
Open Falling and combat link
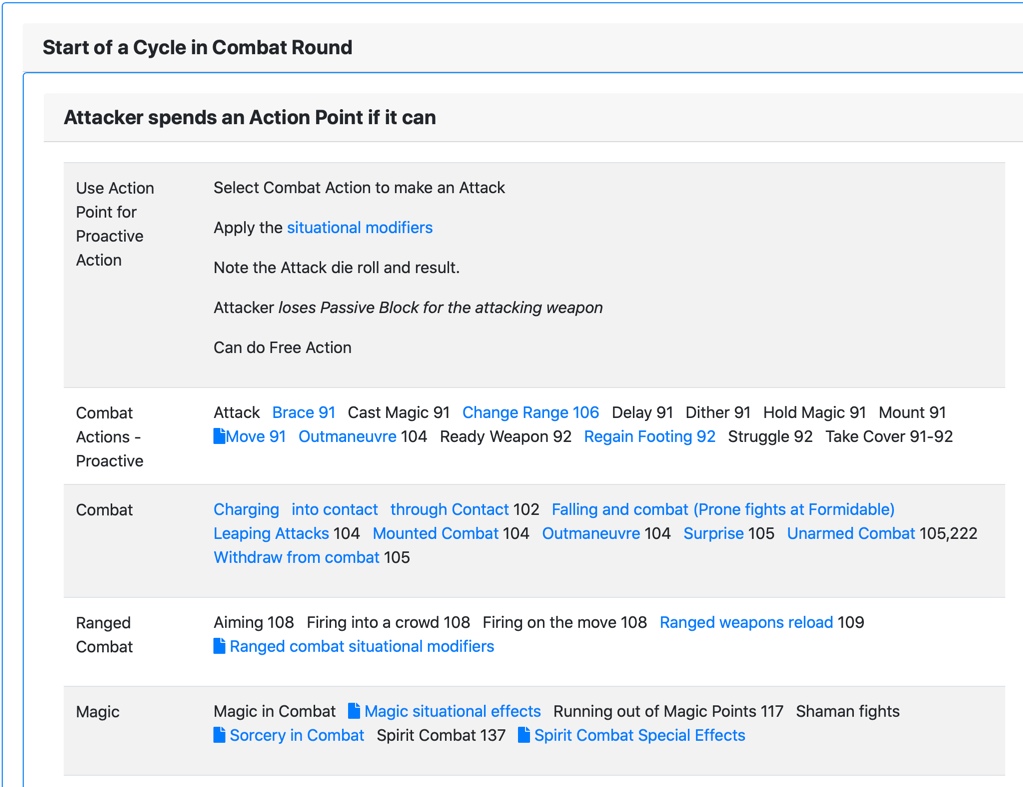click(722, 509)
